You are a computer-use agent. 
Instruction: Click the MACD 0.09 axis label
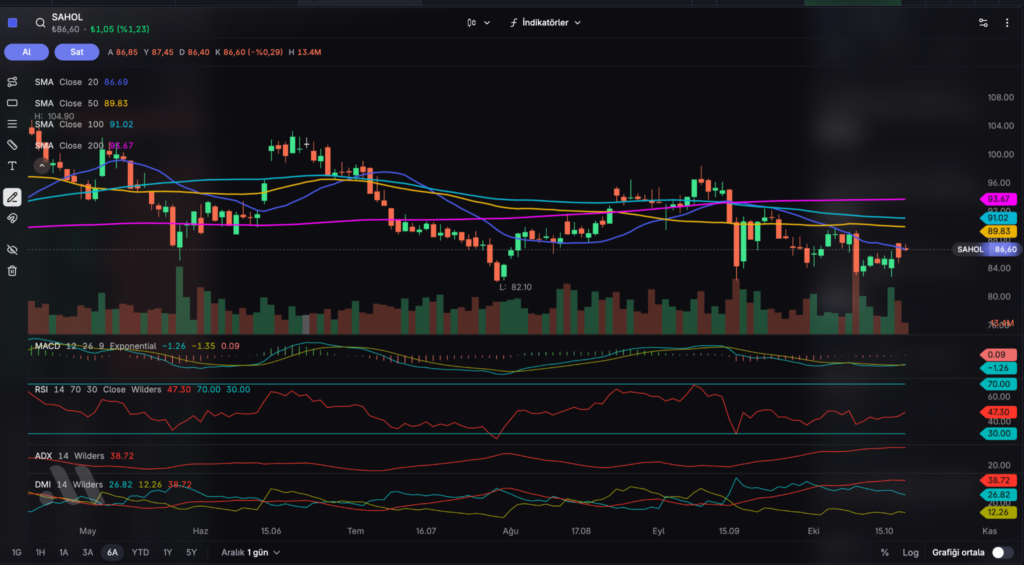click(x=999, y=355)
